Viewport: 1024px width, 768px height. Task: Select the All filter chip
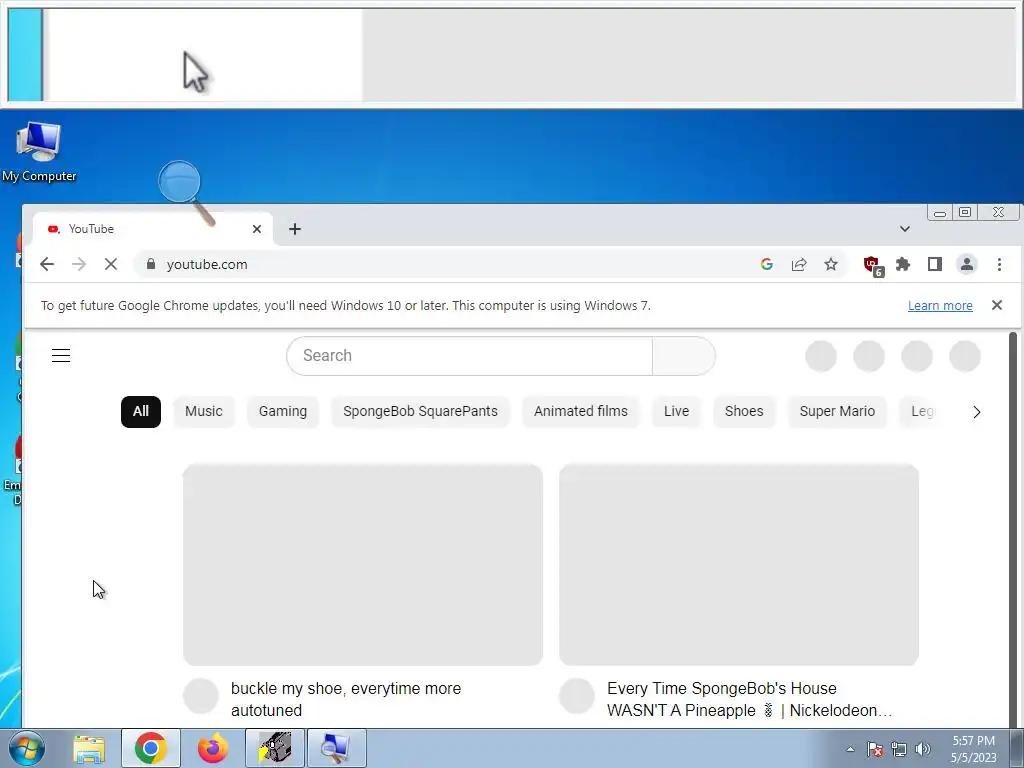tap(140, 411)
